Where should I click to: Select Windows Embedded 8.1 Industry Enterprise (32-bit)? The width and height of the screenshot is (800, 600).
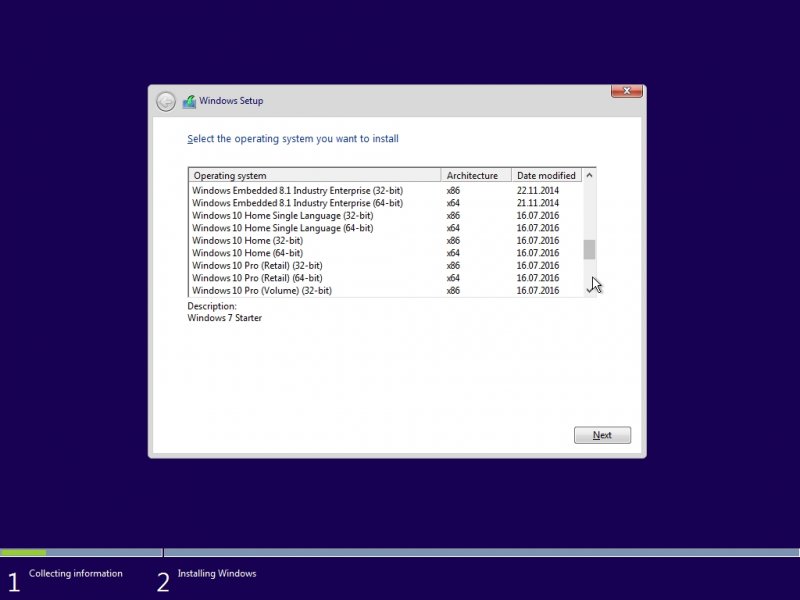(386, 190)
